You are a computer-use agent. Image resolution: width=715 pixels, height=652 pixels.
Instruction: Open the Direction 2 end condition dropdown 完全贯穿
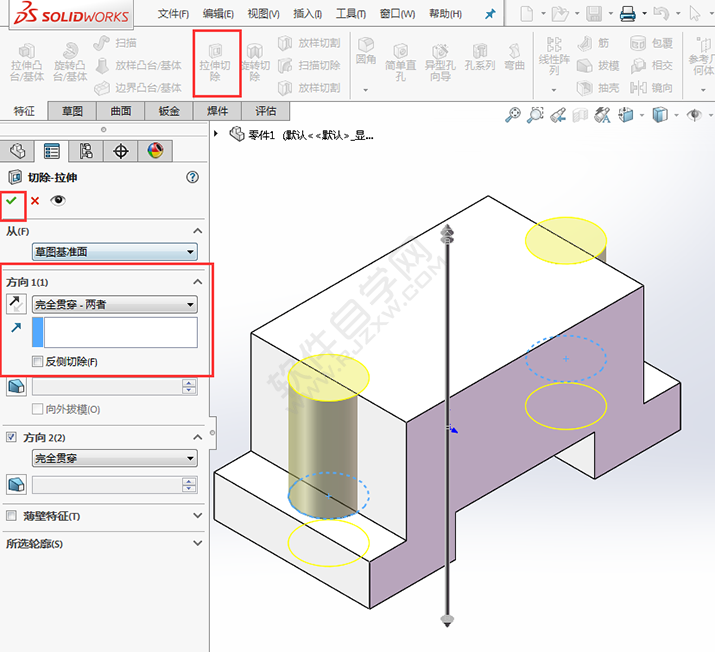pyautogui.click(x=115, y=458)
